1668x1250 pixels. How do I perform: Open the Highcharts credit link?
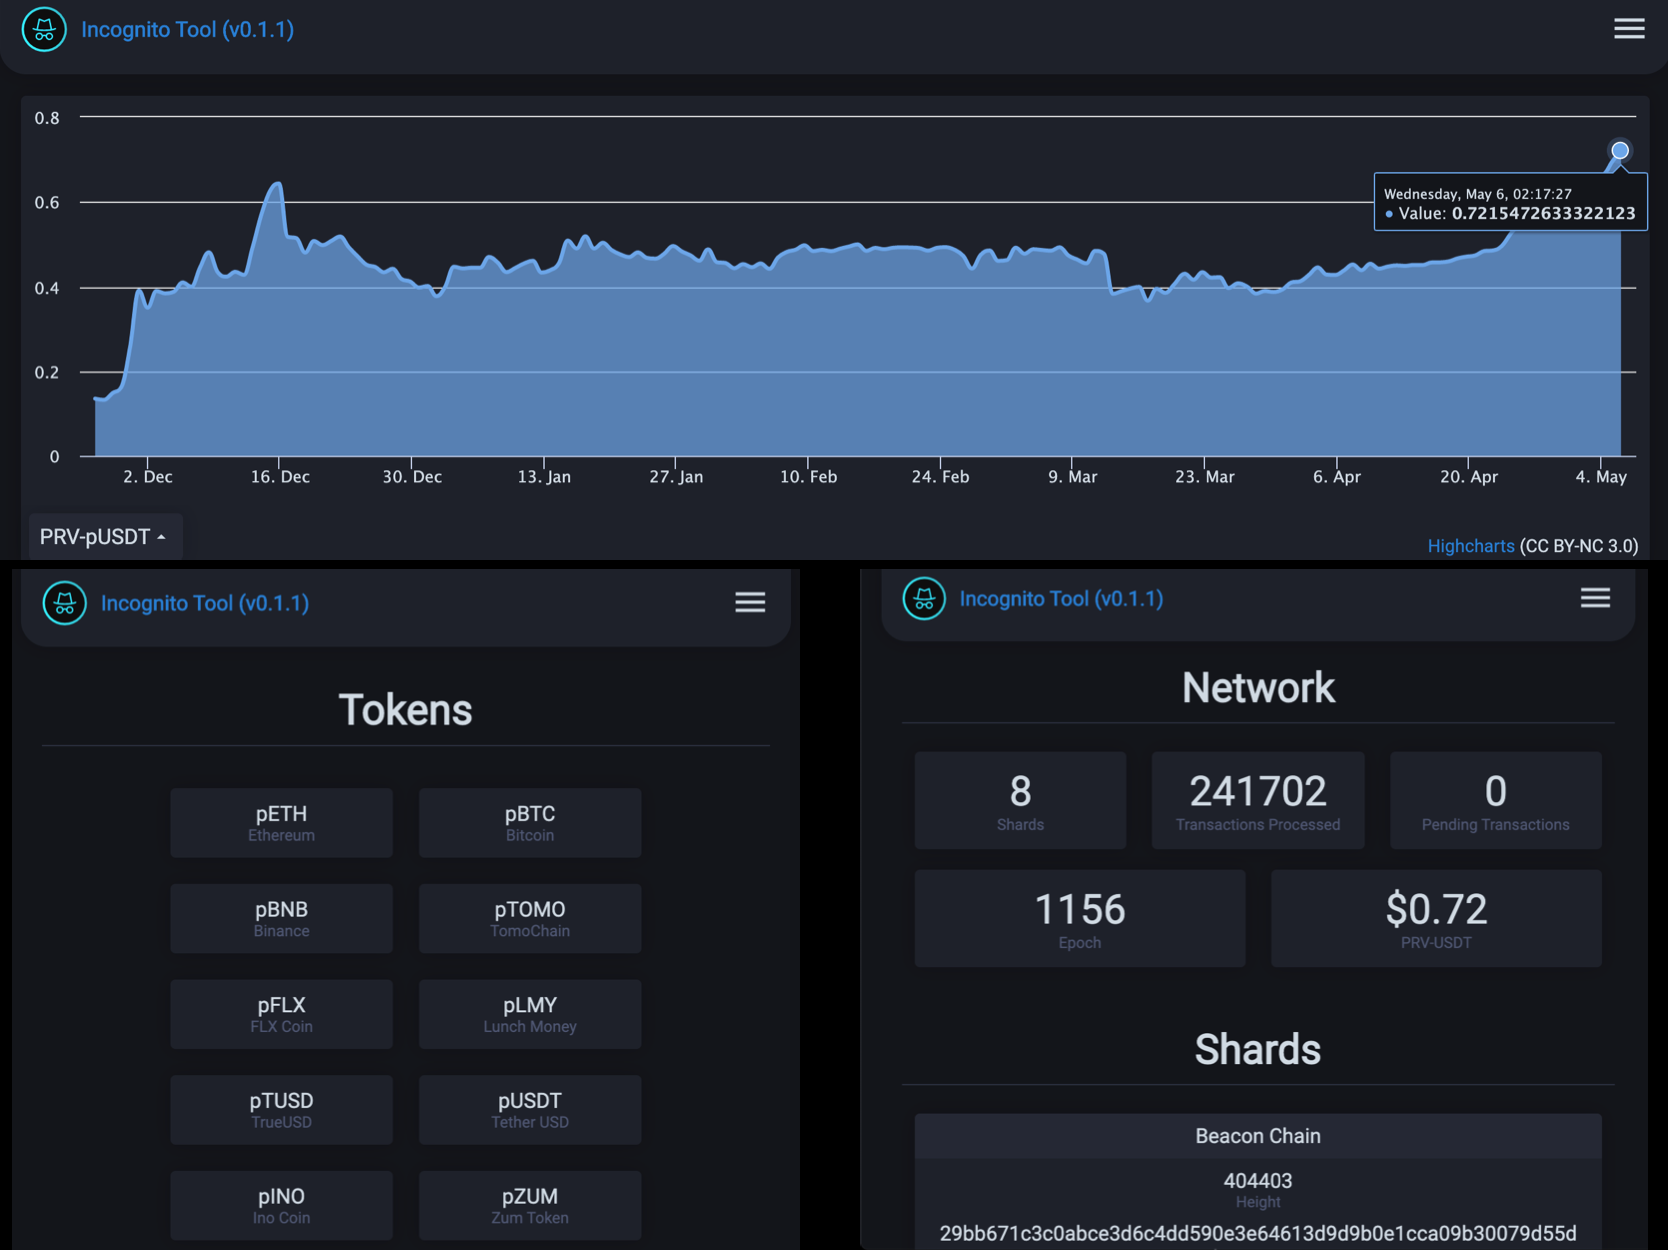pos(1470,546)
